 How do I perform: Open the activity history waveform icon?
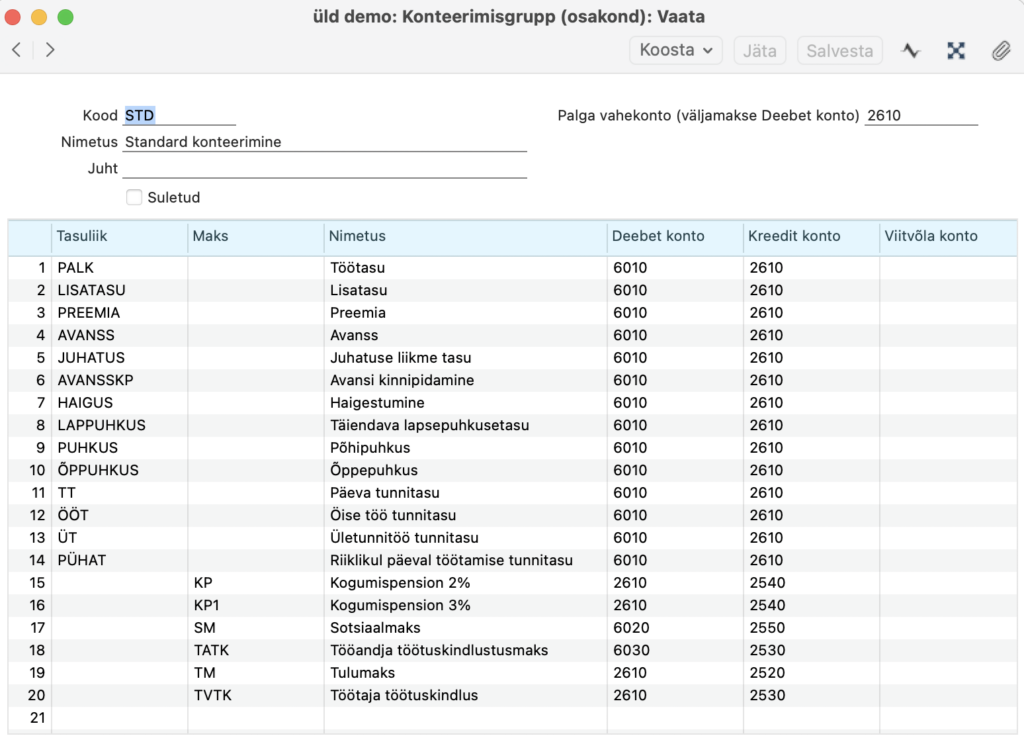click(x=910, y=50)
